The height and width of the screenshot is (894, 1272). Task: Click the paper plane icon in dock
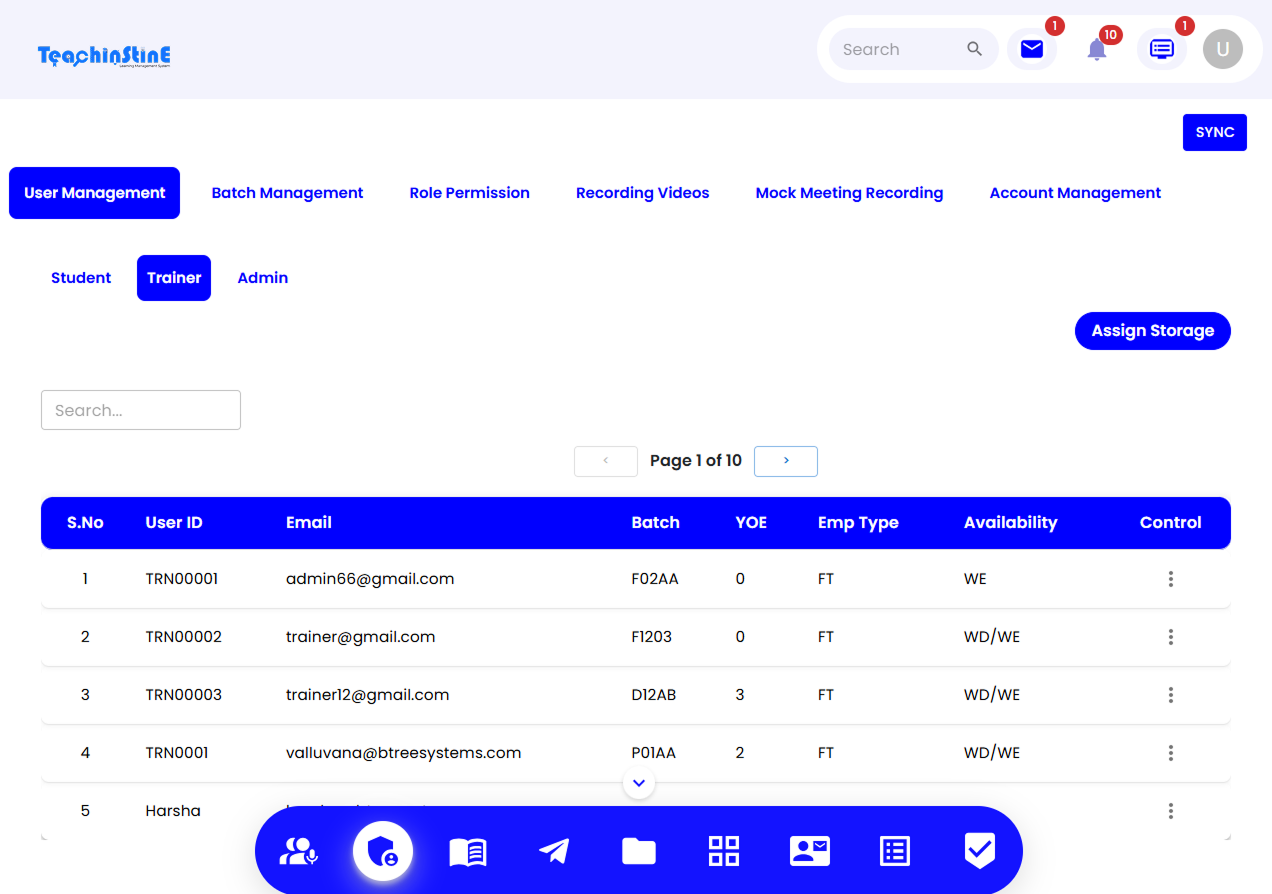553,851
